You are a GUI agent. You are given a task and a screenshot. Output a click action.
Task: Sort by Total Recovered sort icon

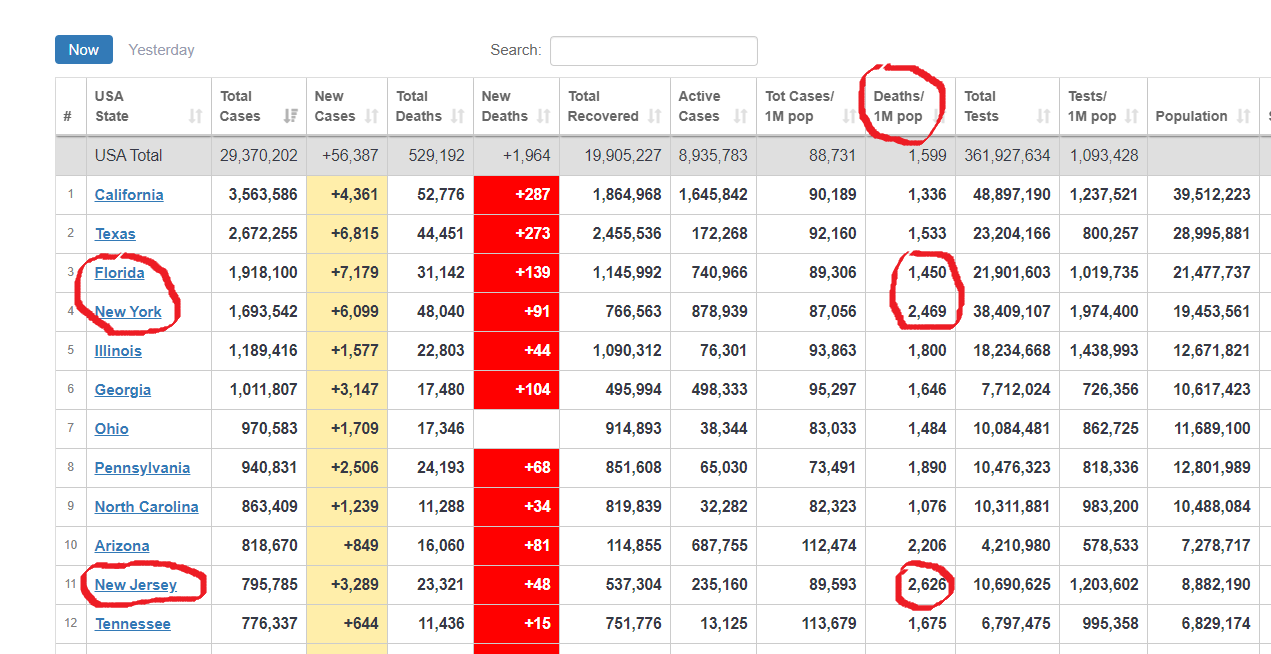pyautogui.click(x=655, y=116)
